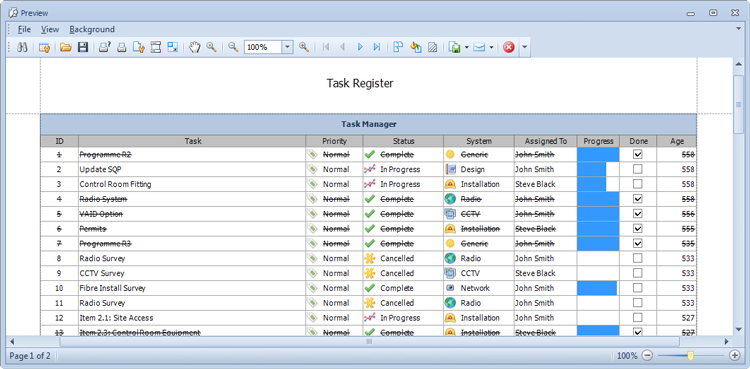Save the document with the floppy icon
Screen dimensions: 750x369
[x=83, y=47]
